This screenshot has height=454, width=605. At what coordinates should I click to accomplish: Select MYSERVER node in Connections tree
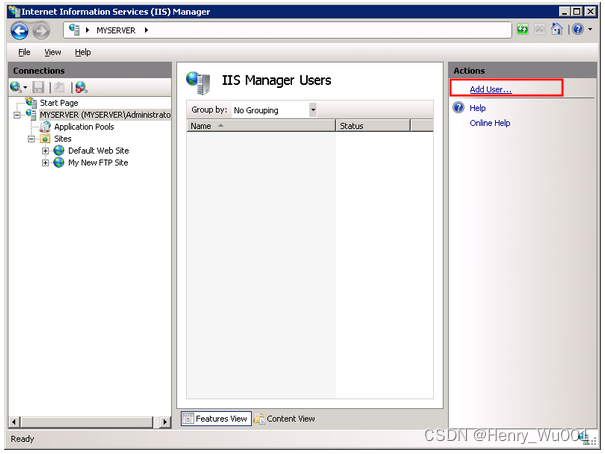pyautogui.click(x=105, y=115)
